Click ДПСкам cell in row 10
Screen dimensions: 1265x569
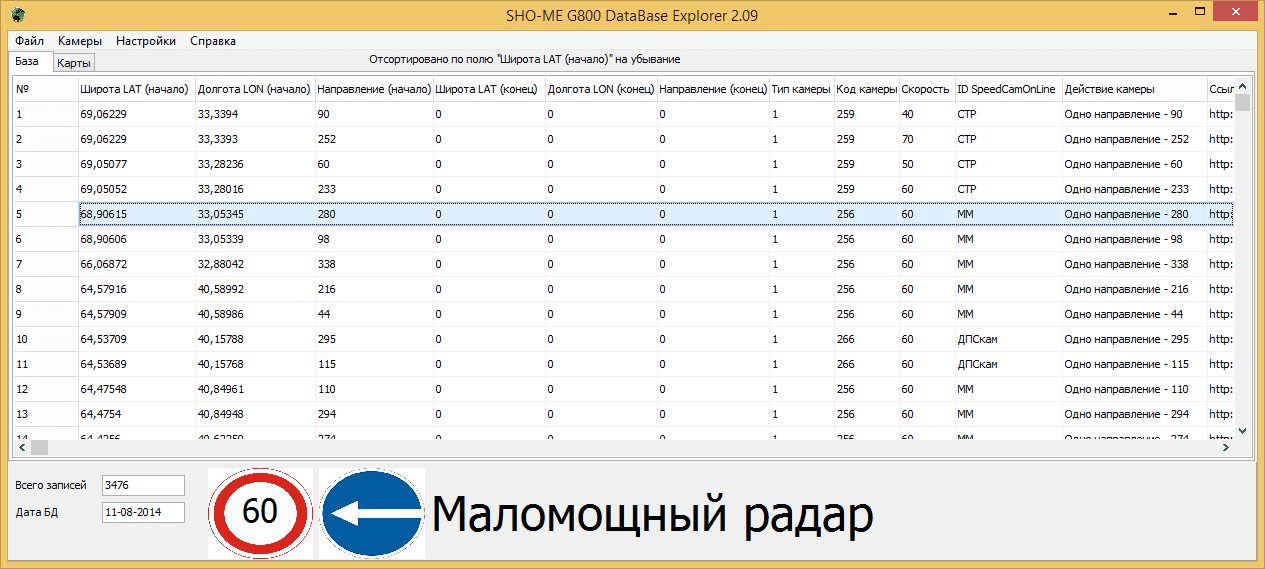tap(1008, 339)
